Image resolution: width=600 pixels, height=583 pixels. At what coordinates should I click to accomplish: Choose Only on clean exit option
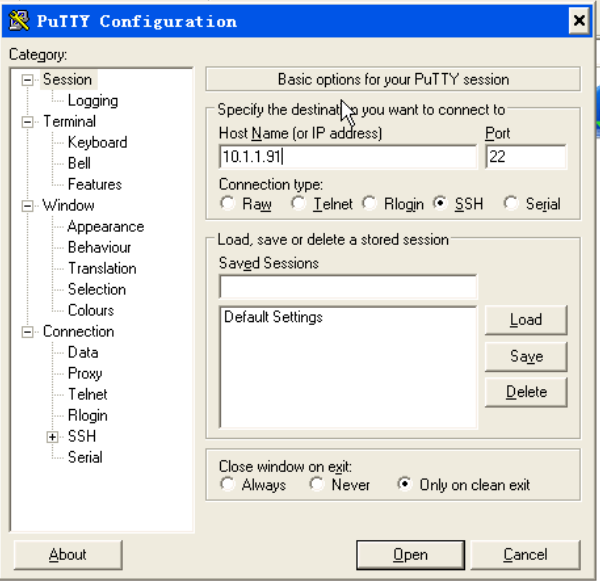[x=404, y=484]
